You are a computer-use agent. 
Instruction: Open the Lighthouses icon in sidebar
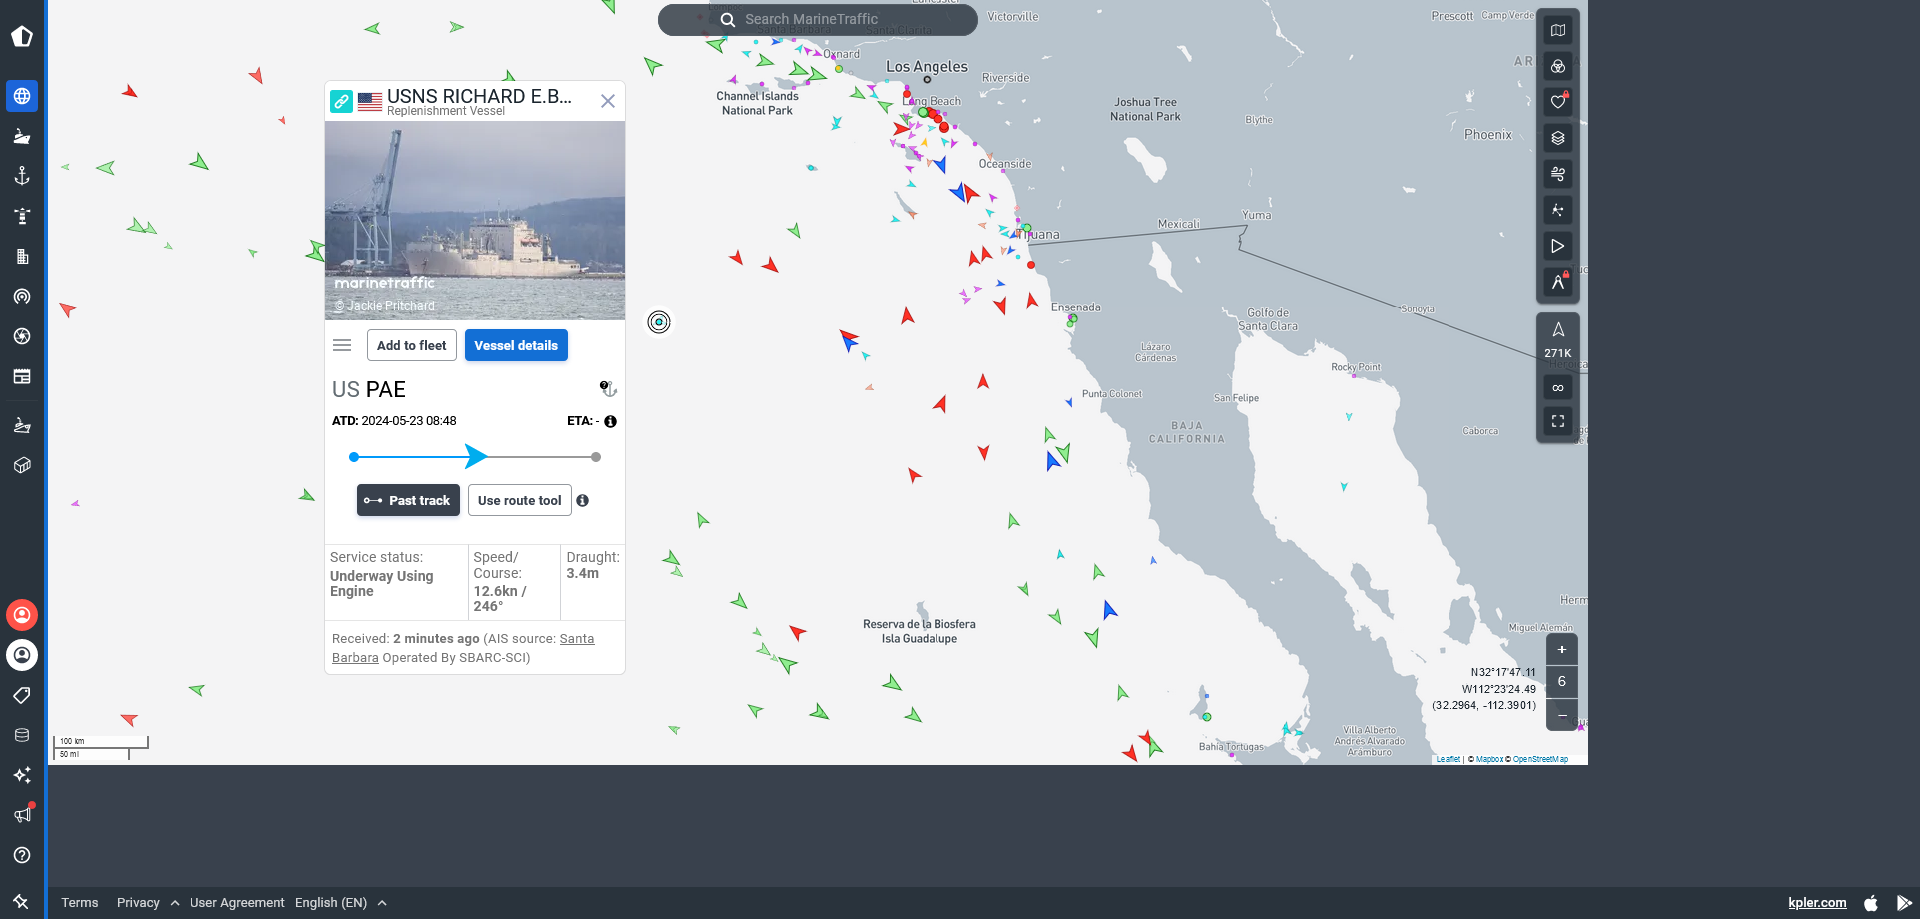click(22, 216)
